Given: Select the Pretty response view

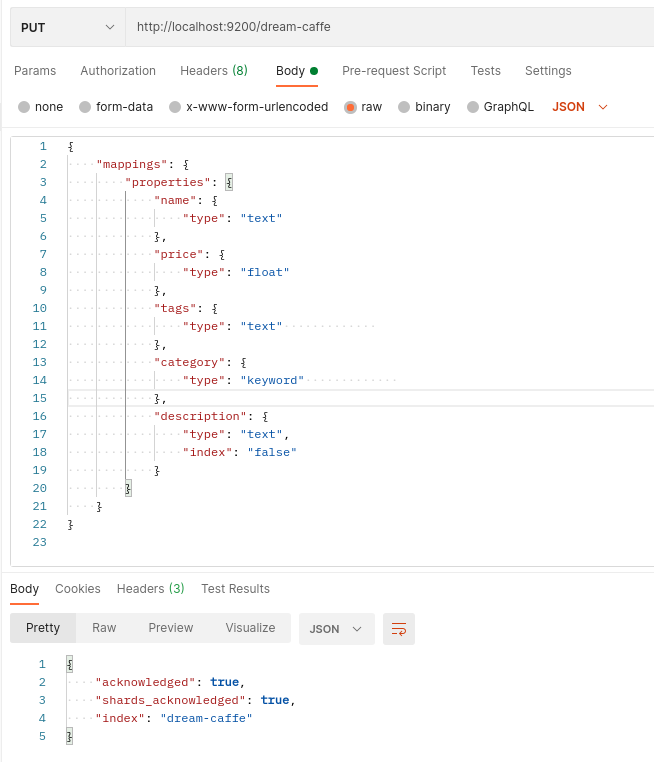Looking at the screenshot, I should point(43,628).
